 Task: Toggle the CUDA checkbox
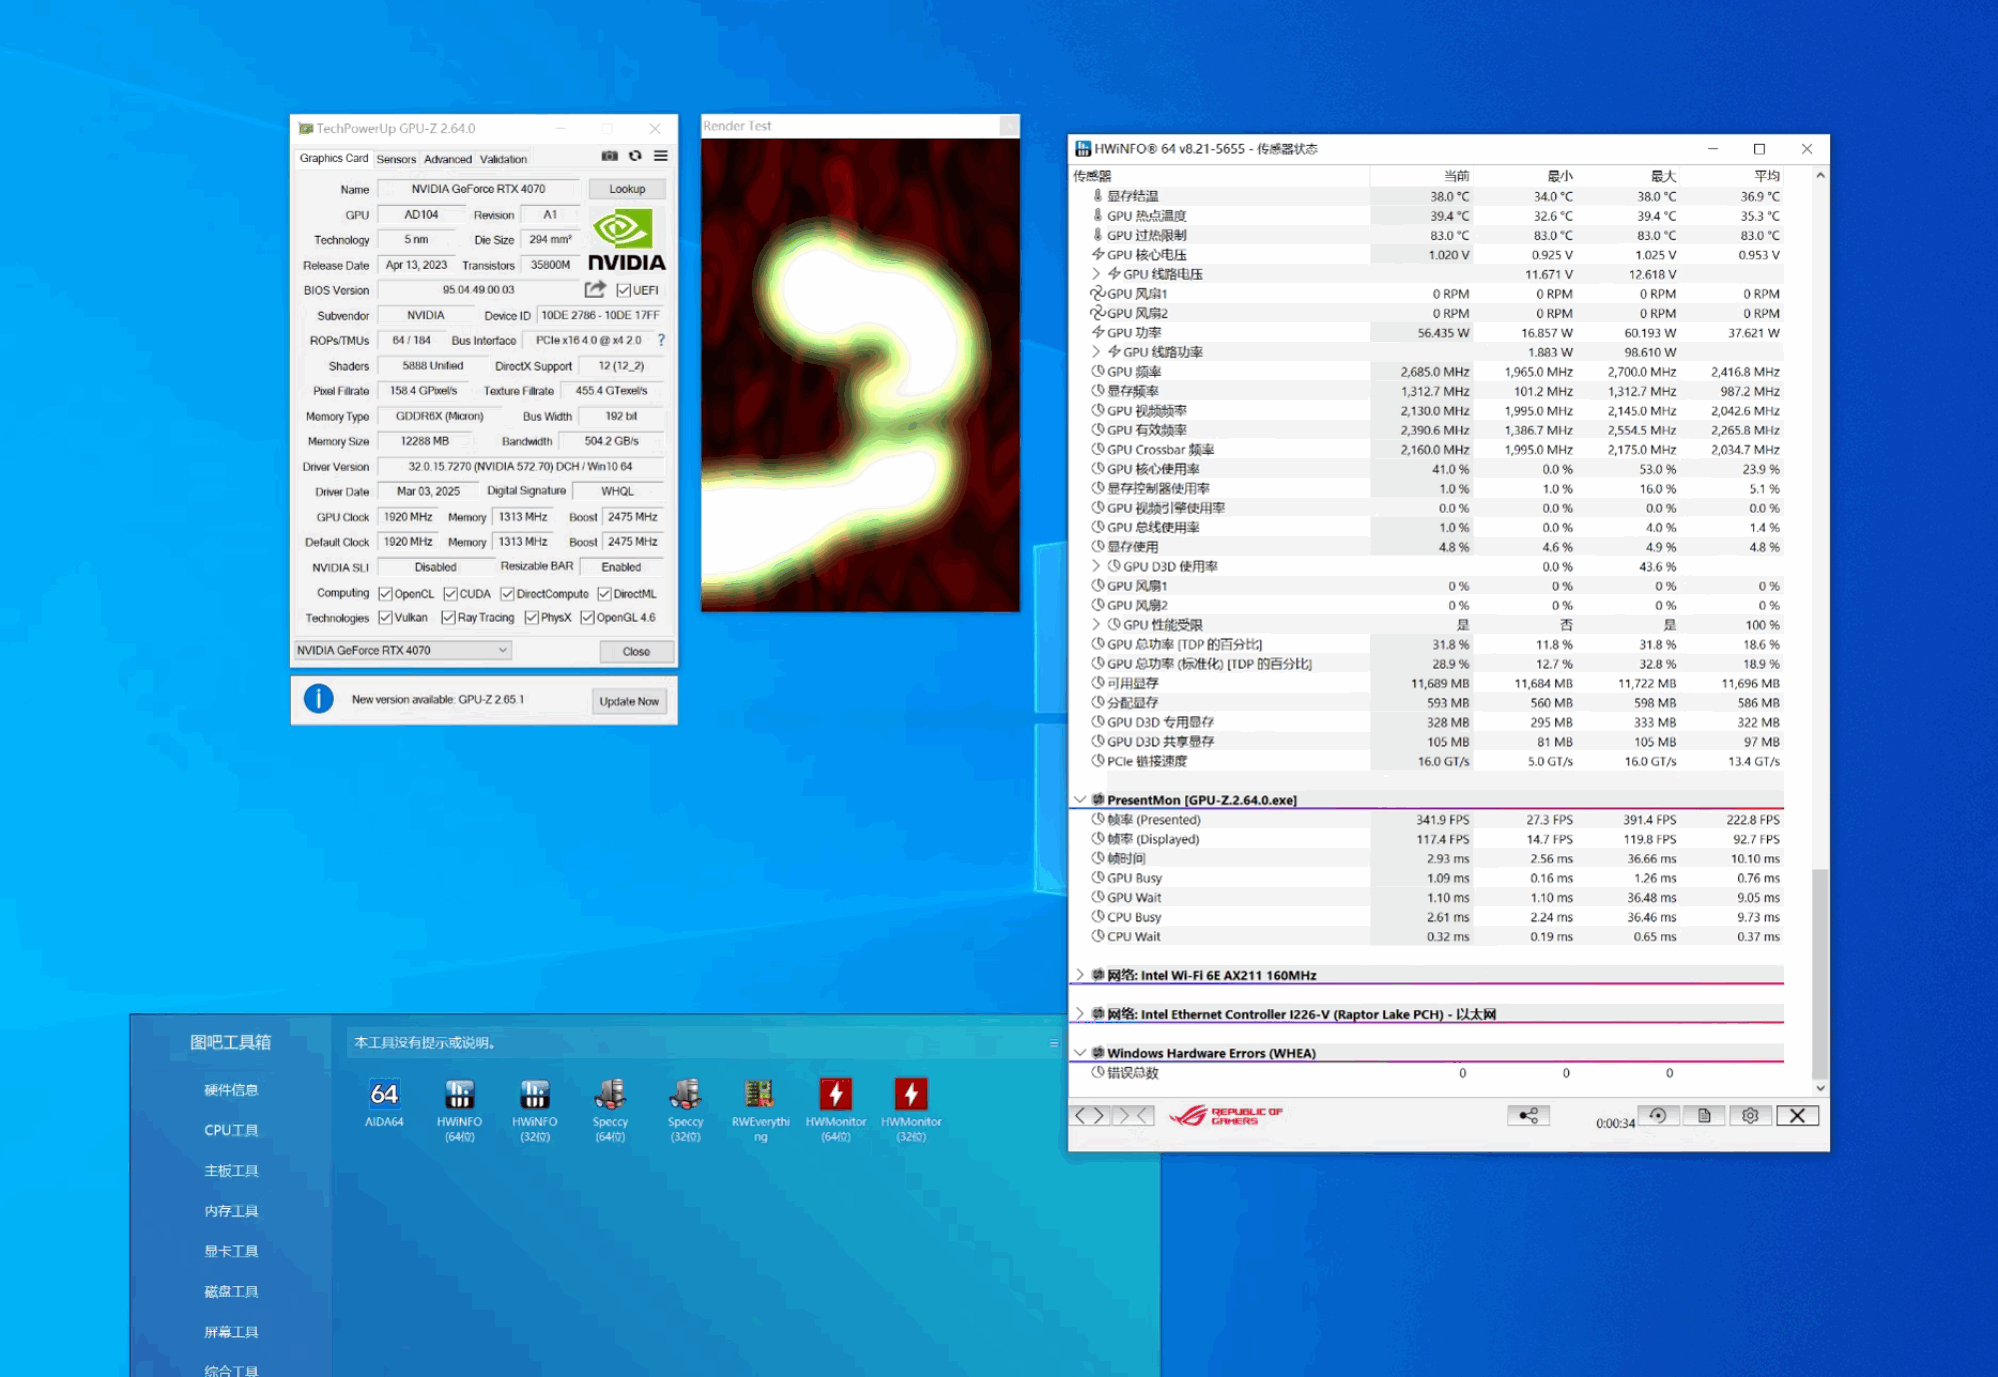(450, 593)
